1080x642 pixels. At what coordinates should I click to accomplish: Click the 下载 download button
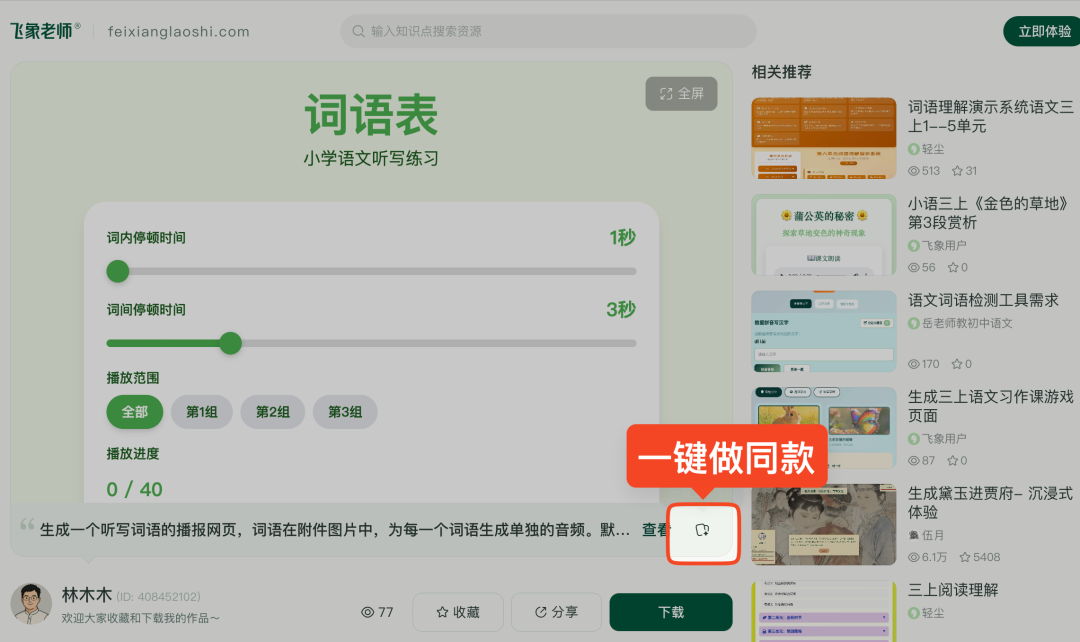click(x=670, y=611)
